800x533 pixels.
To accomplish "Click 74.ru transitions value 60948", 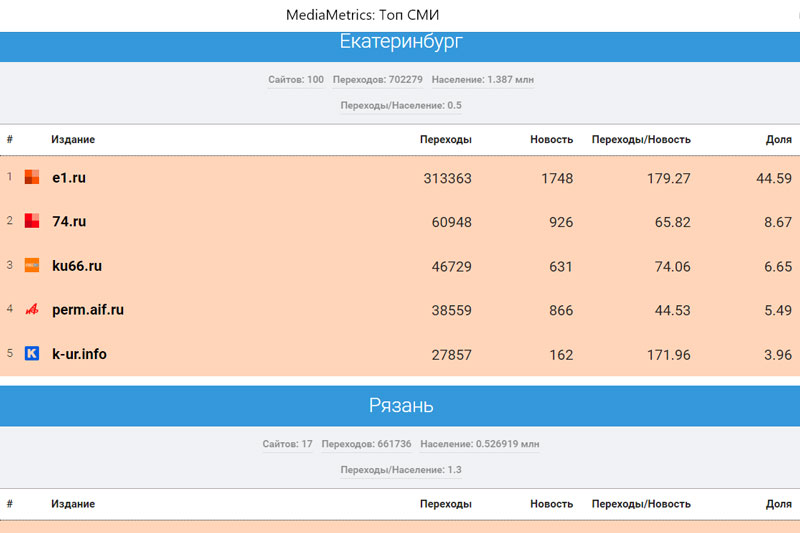I will pyautogui.click(x=452, y=222).
